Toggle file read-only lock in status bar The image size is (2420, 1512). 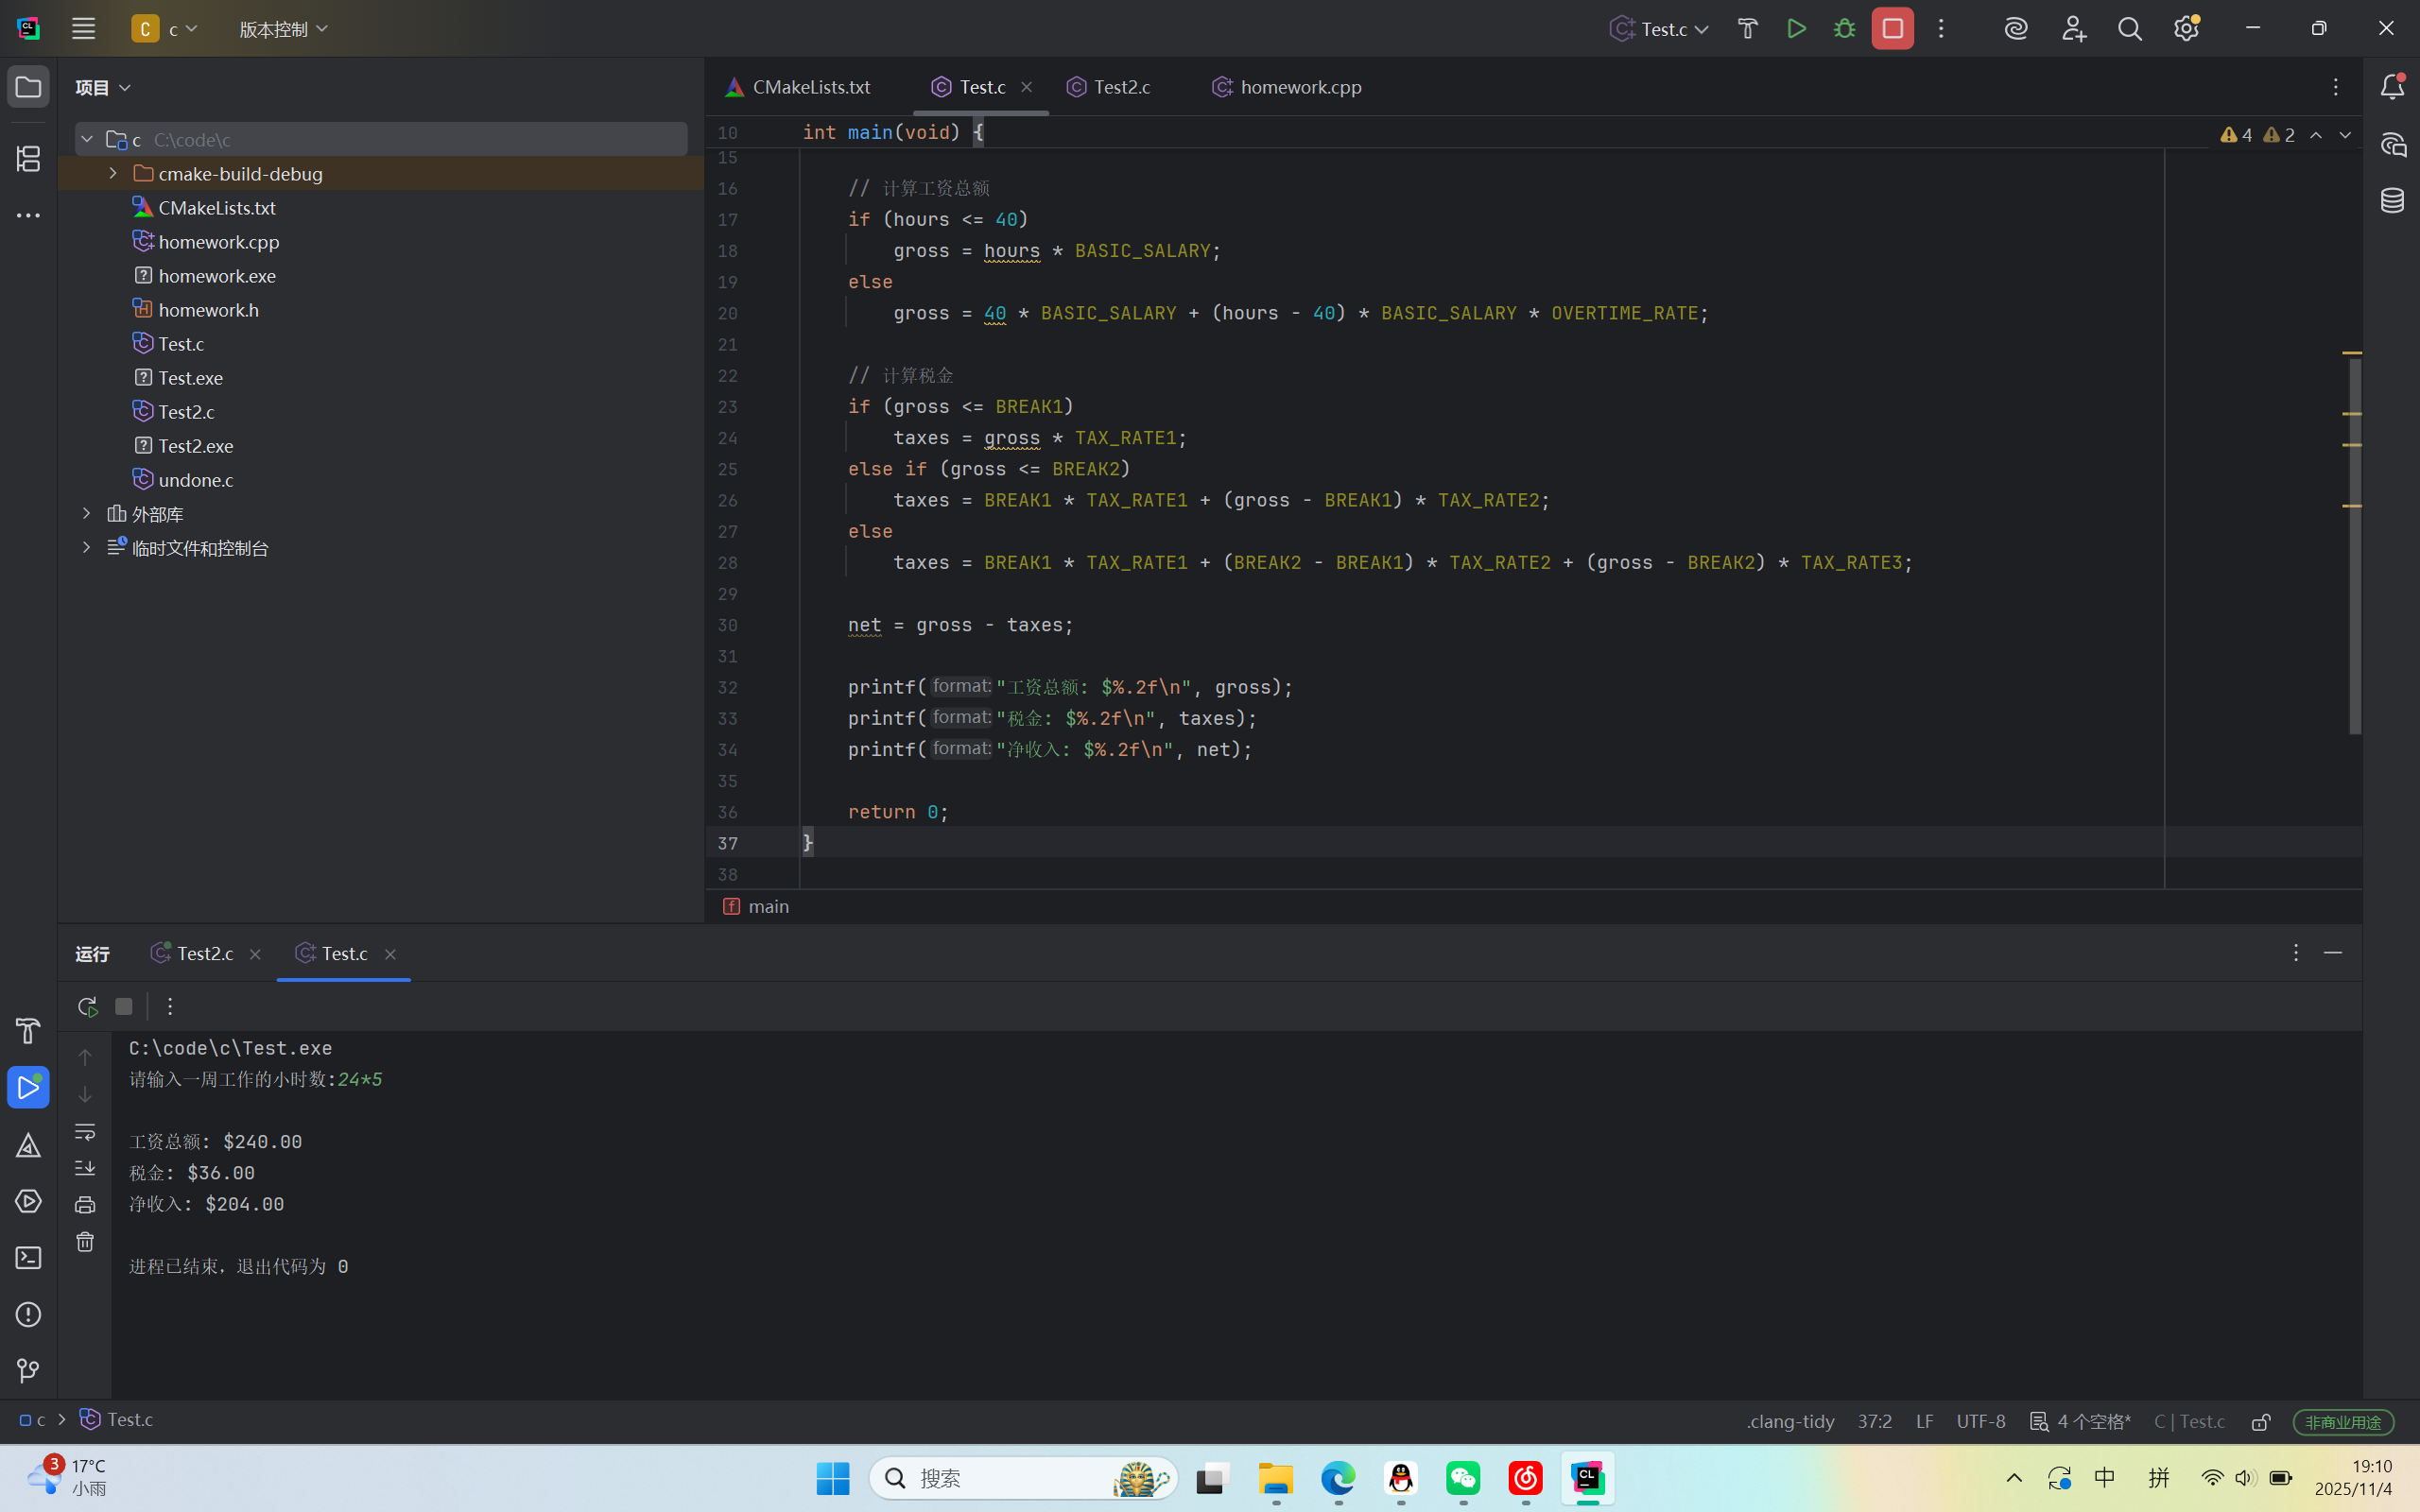pos(2261,1421)
